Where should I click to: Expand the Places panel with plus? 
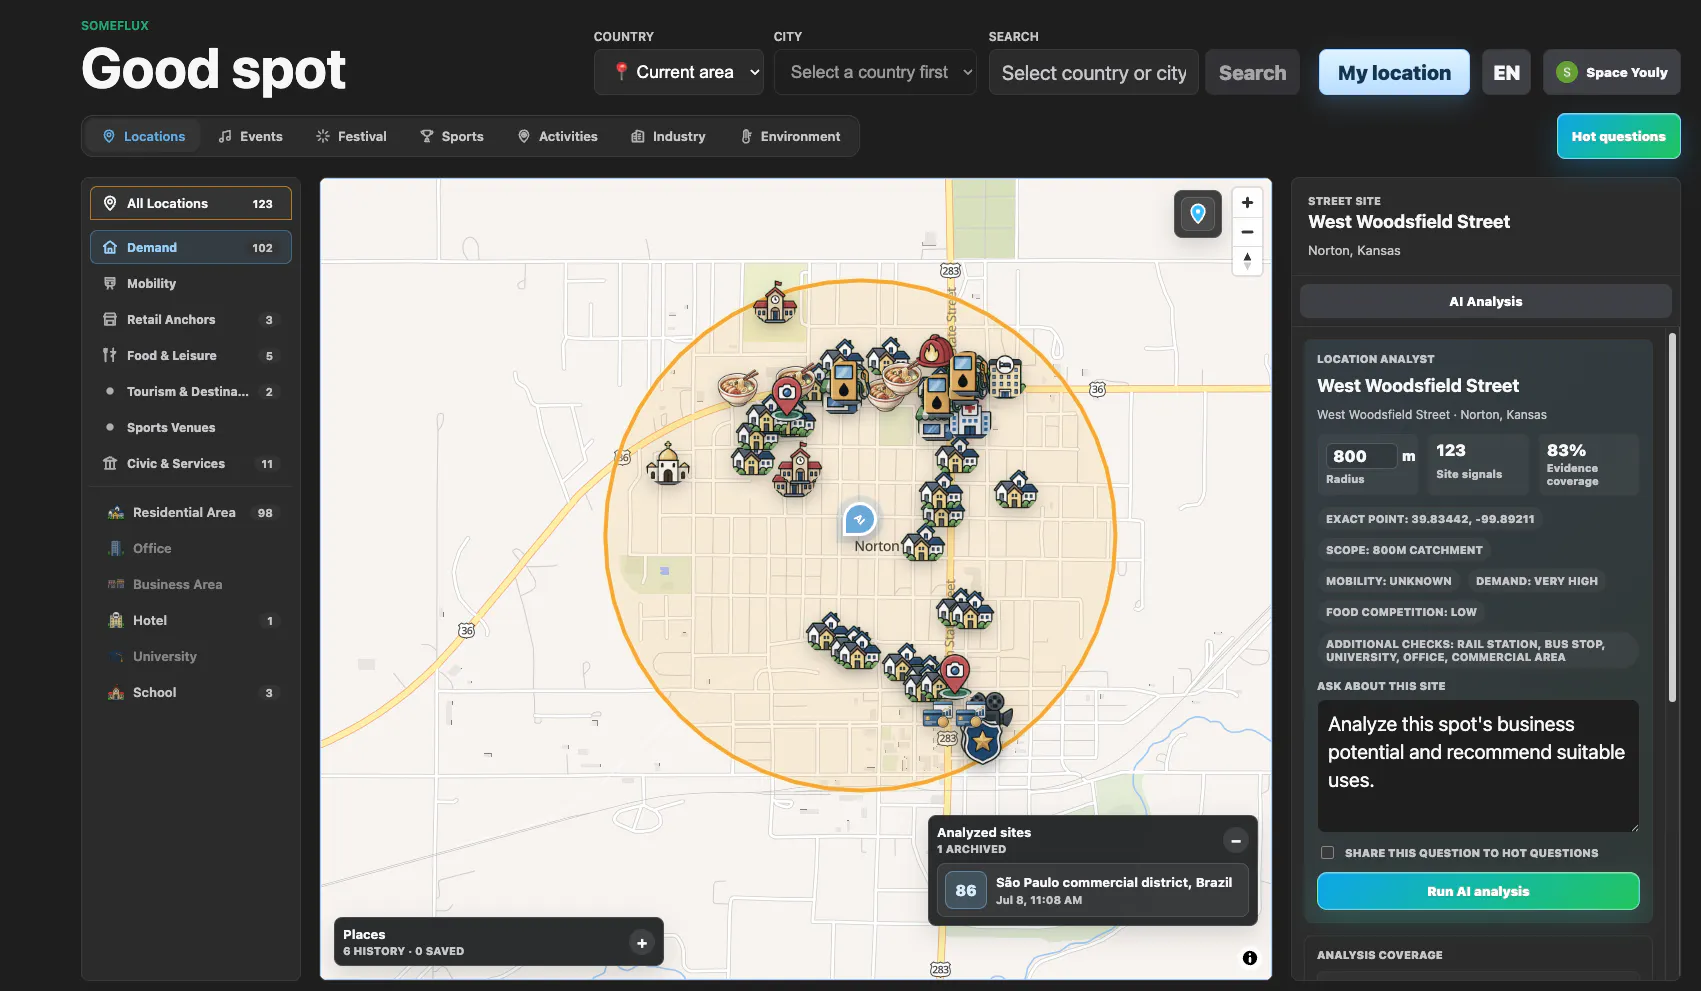(642, 943)
